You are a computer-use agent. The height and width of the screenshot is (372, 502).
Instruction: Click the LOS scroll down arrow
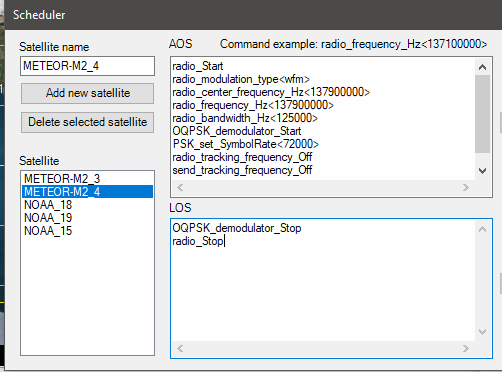pyautogui.click(x=482, y=332)
